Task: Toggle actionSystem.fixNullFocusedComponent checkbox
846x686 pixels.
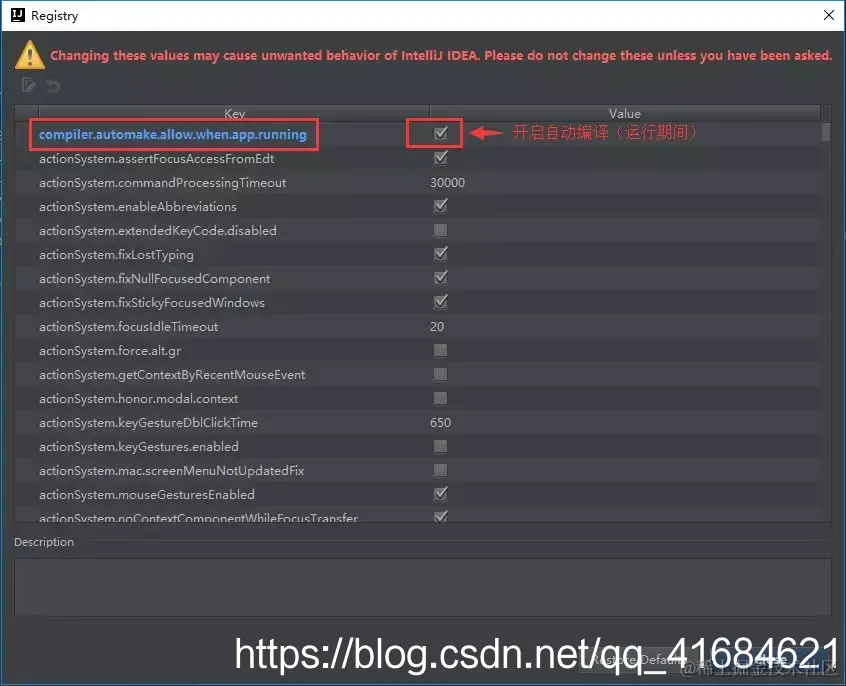Action: (x=441, y=277)
